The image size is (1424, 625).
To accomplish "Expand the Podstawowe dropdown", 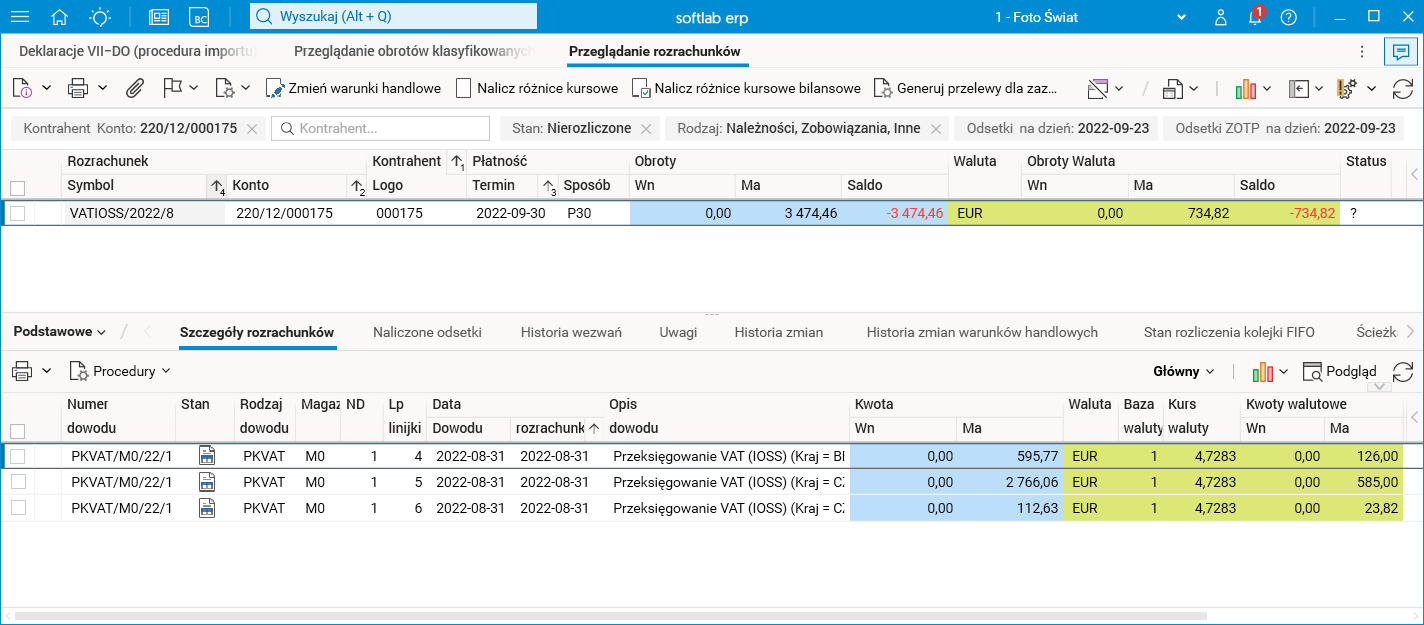I will point(60,332).
